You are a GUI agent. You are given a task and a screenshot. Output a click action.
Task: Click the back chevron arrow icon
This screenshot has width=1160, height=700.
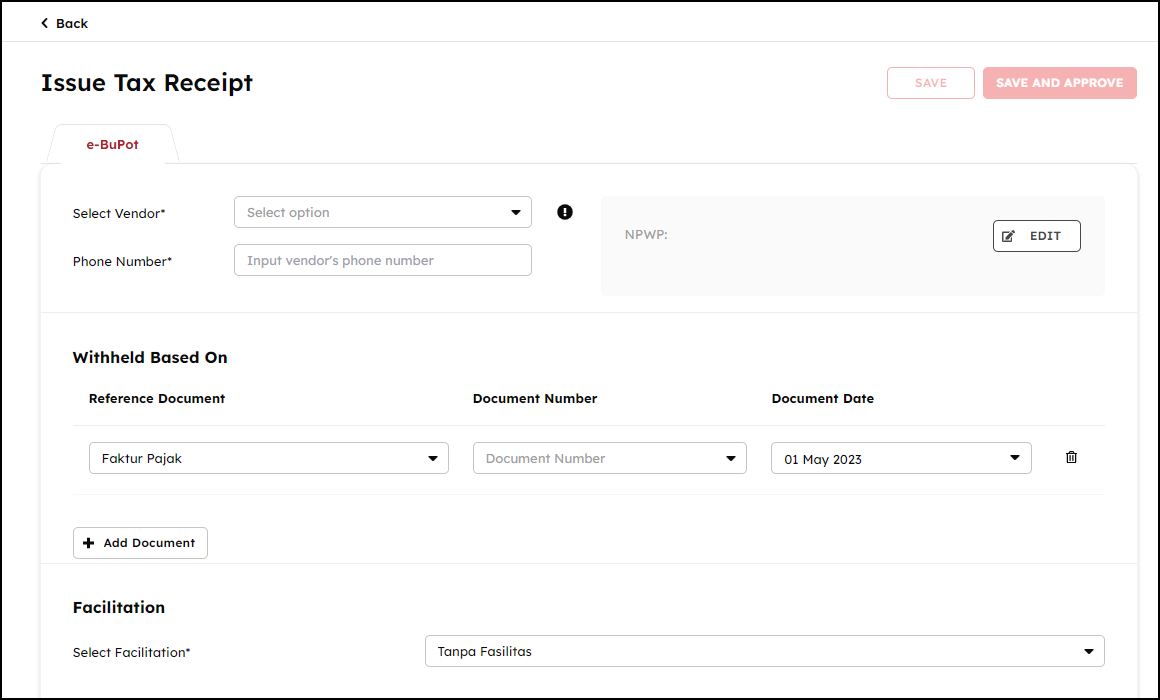pyautogui.click(x=44, y=23)
